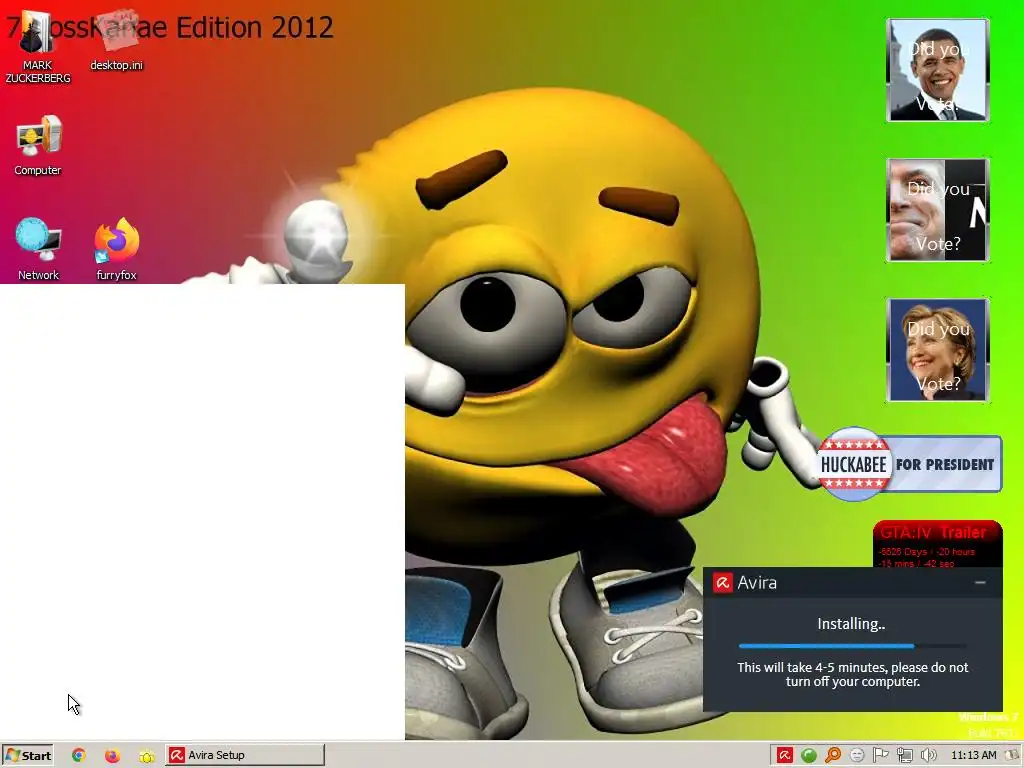The height and width of the screenshot is (768, 1024).
Task: Click the 'This will take 4-5 minutes' message
Action: point(852,675)
